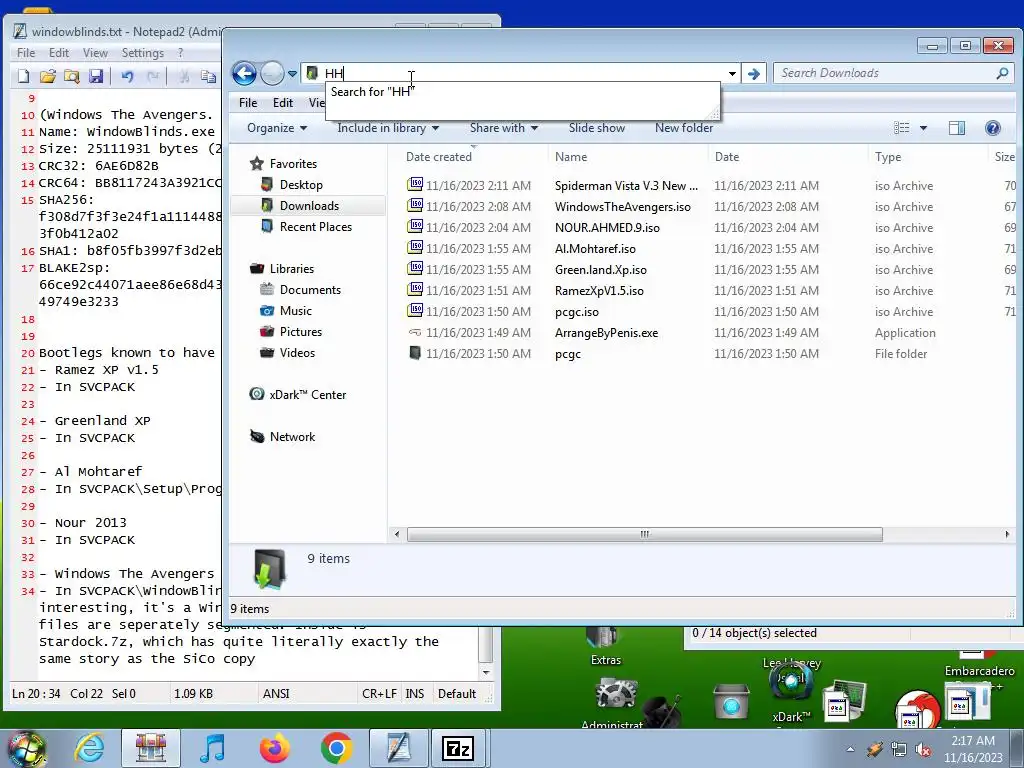Image resolution: width=1024 pixels, height=768 pixels.
Task: Toggle the preview pane icon
Action: click(x=957, y=128)
